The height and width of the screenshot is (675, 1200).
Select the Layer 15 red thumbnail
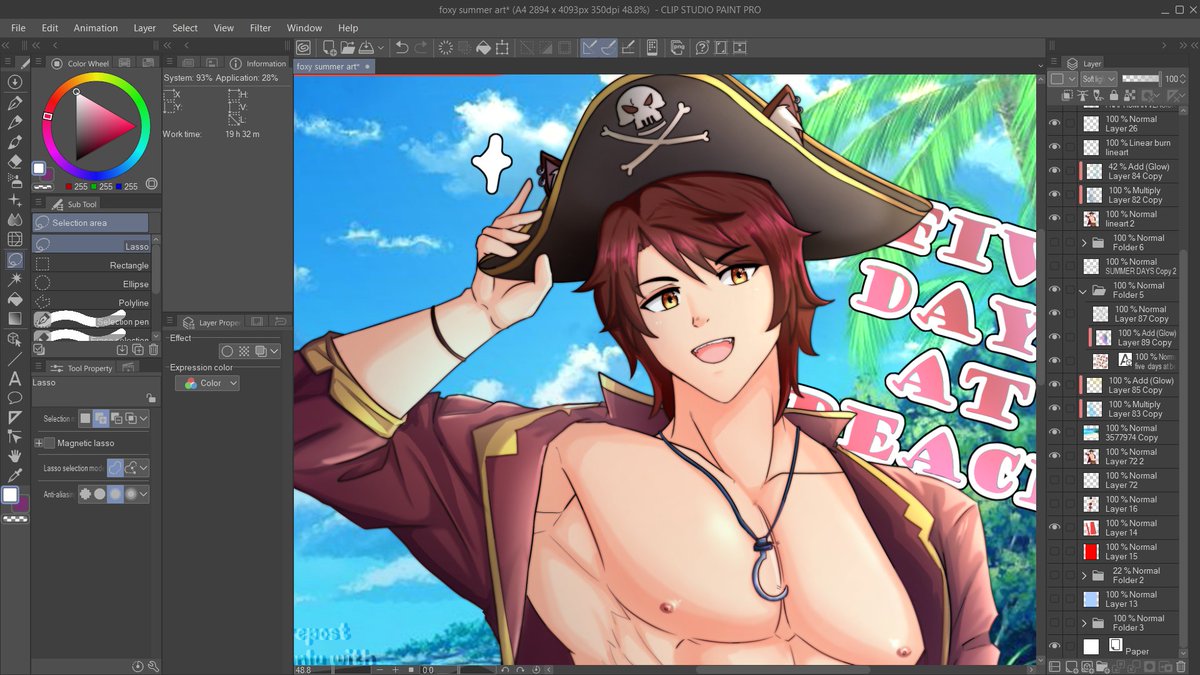point(1091,551)
